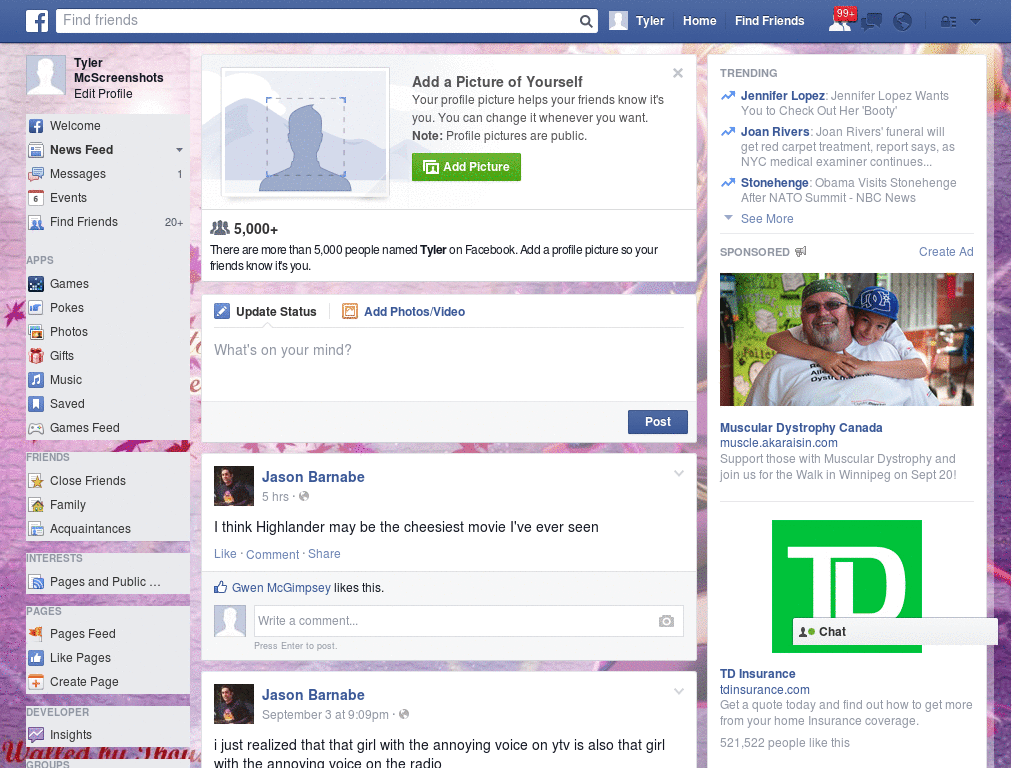This screenshot has height=768, width=1024.
Task: Click the What's on your mind box
Action: pyautogui.click(x=449, y=363)
